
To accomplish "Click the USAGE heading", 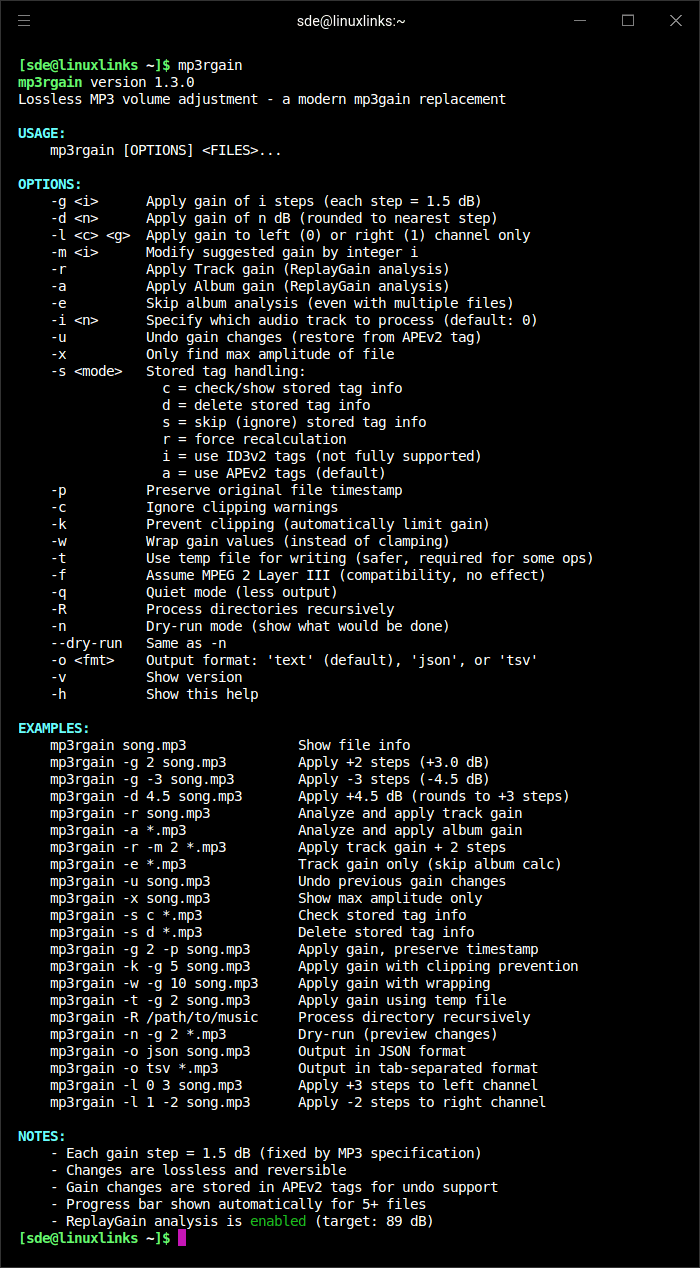I will (43, 133).
